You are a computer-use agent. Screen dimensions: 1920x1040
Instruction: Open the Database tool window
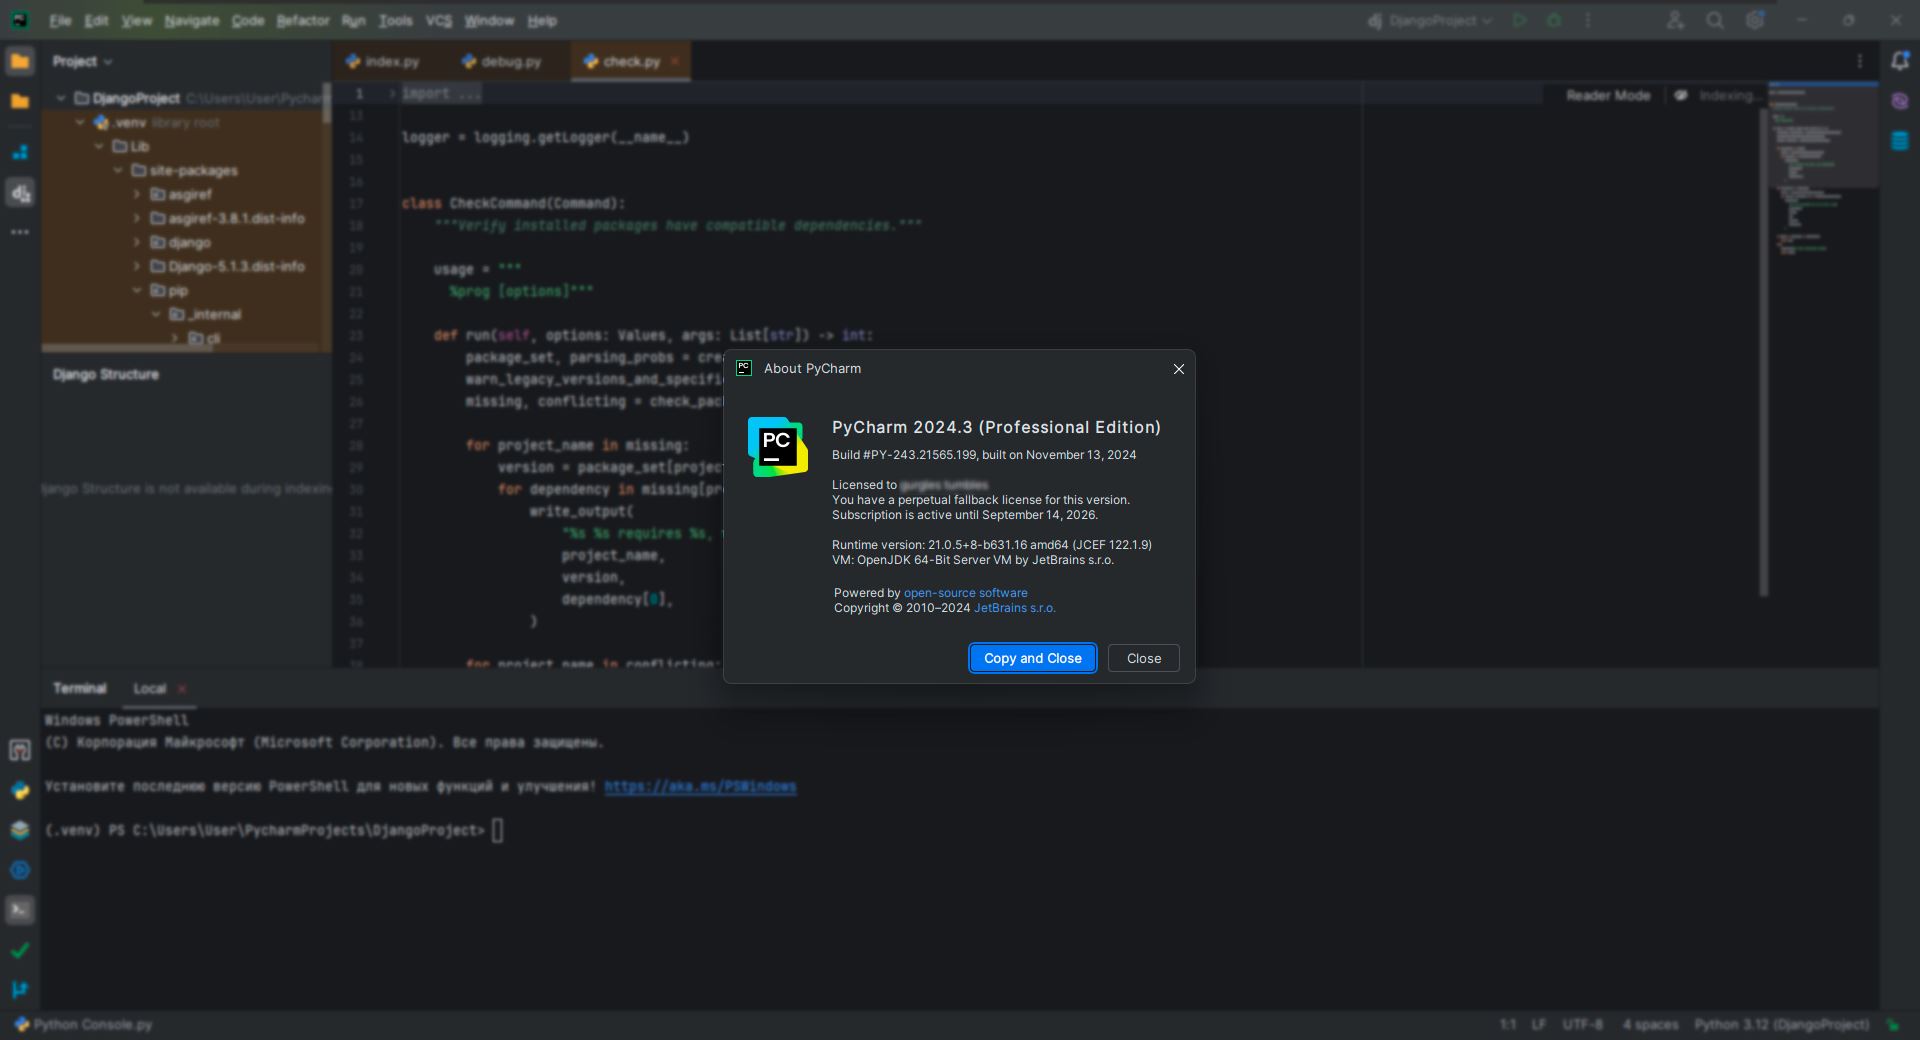coord(1900,141)
